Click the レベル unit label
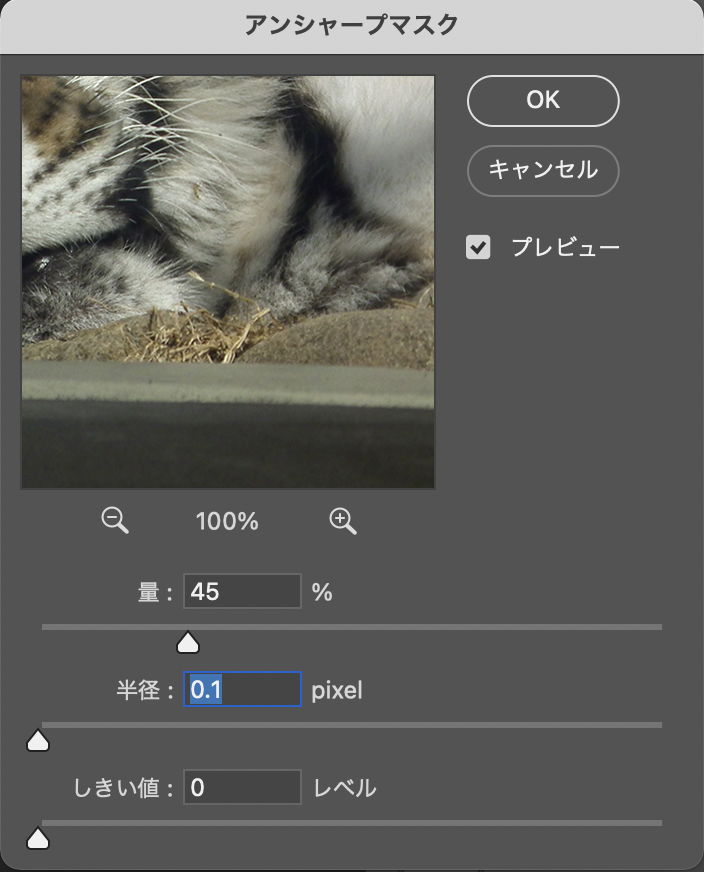Screen dimensions: 704x872 (x=345, y=788)
